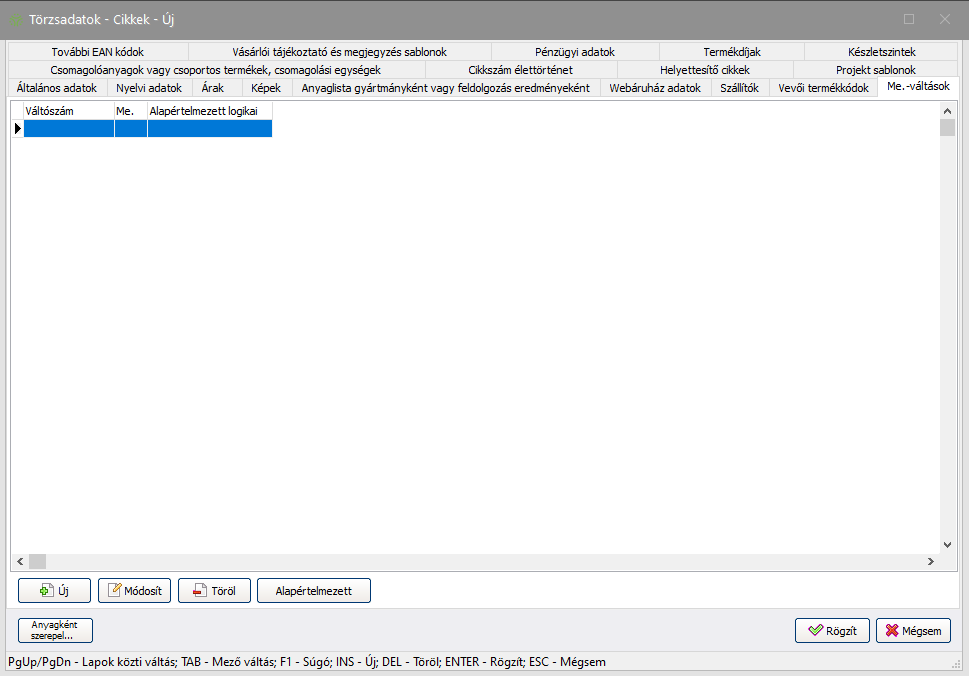
Task: Select the Képek tab
Action: [266, 88]
